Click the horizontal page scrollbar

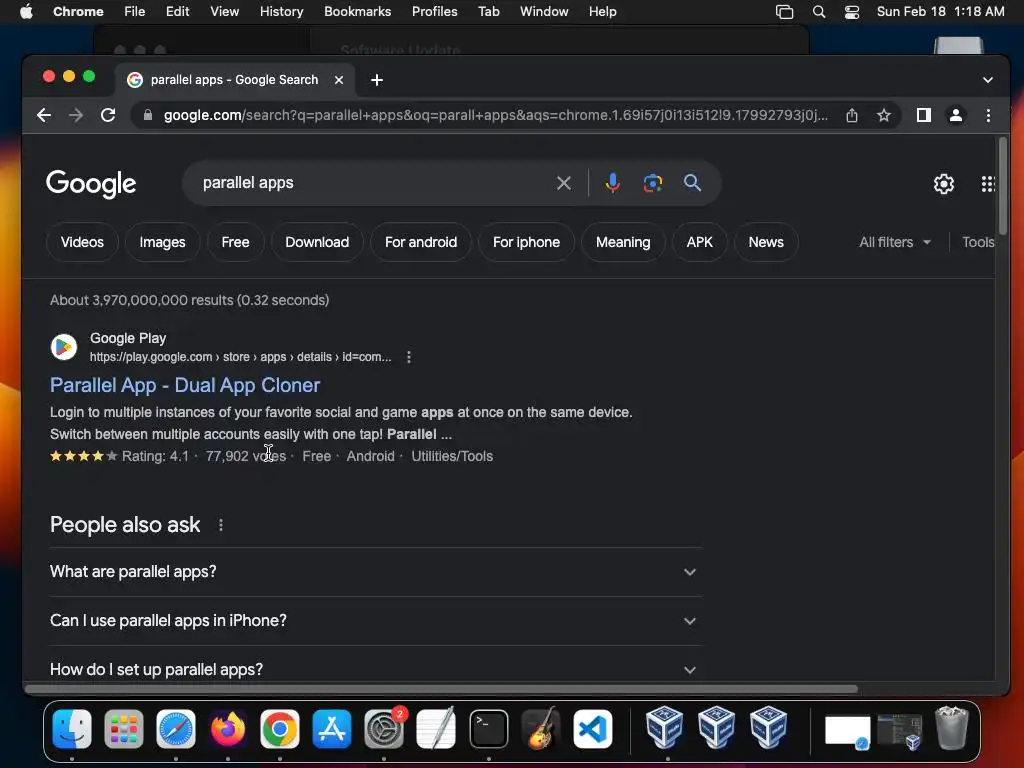[x=441, y=689]
